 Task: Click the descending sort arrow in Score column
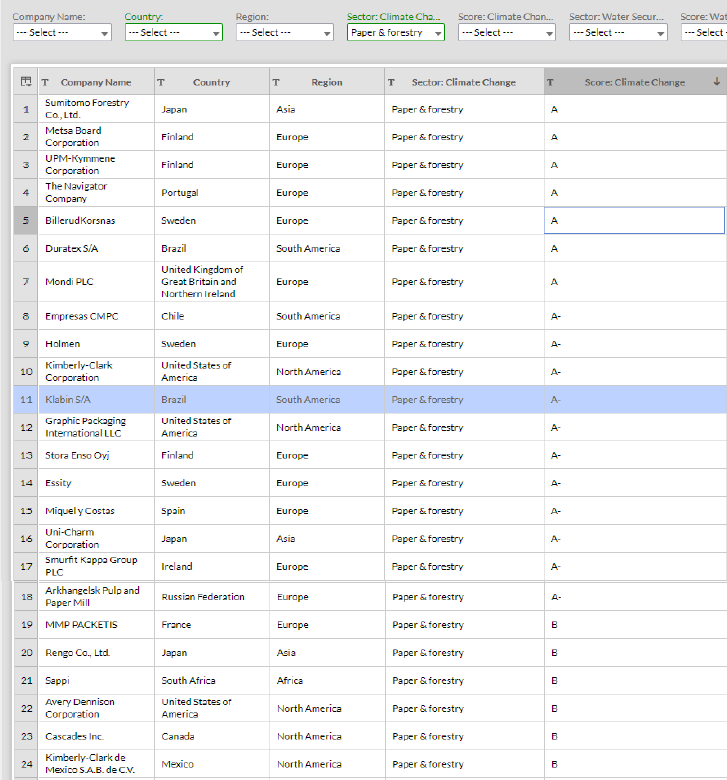coord(717,82)
